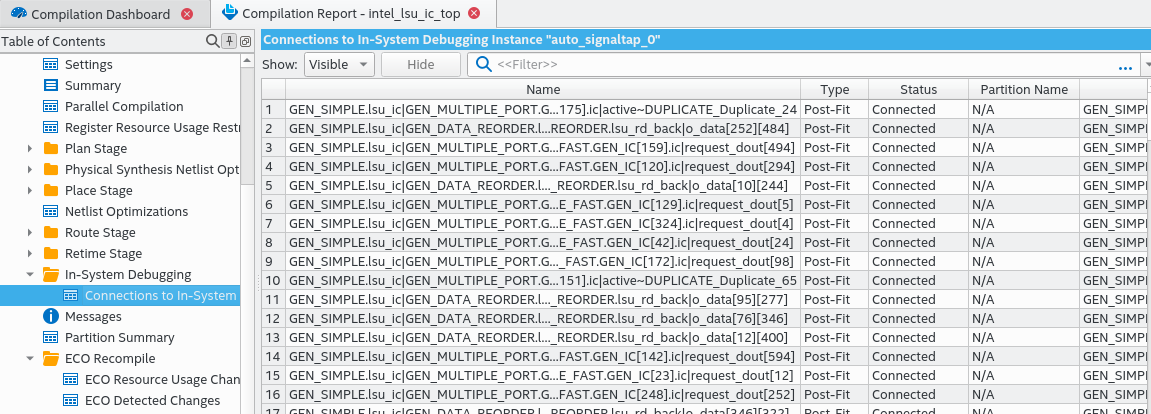Open ECO Detected Changes report
Screen dimensions: 1151x414
[x=150, y=400]
